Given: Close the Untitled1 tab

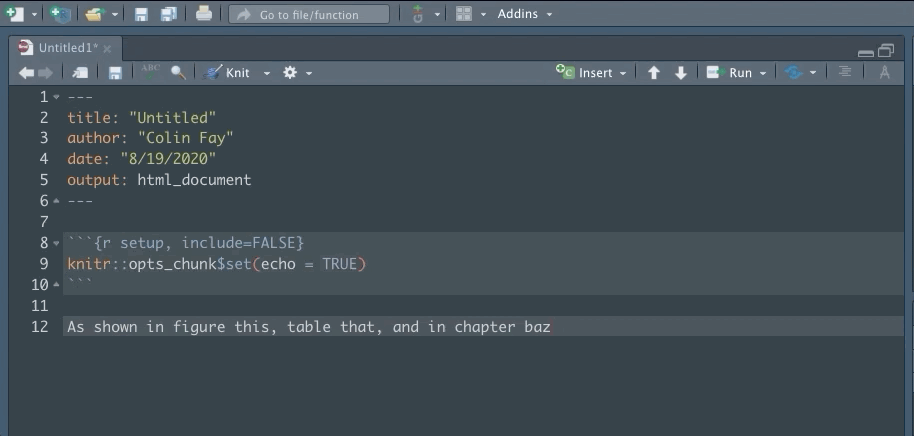Looking at the screenshot, I should [x=107, y=49].
